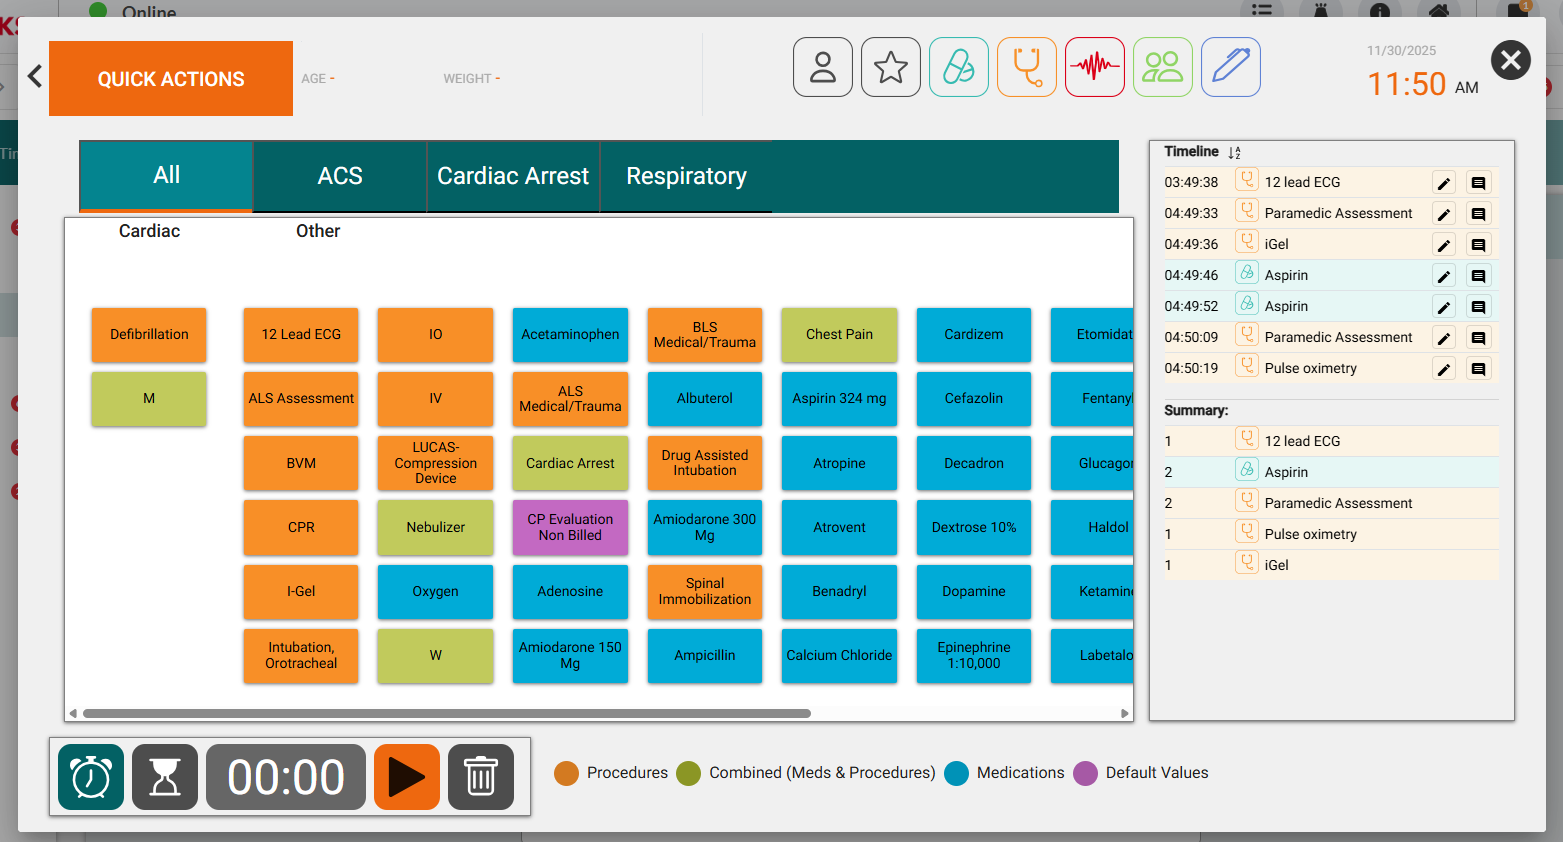Switch to the ACS tab

click(x=339, y=176)
